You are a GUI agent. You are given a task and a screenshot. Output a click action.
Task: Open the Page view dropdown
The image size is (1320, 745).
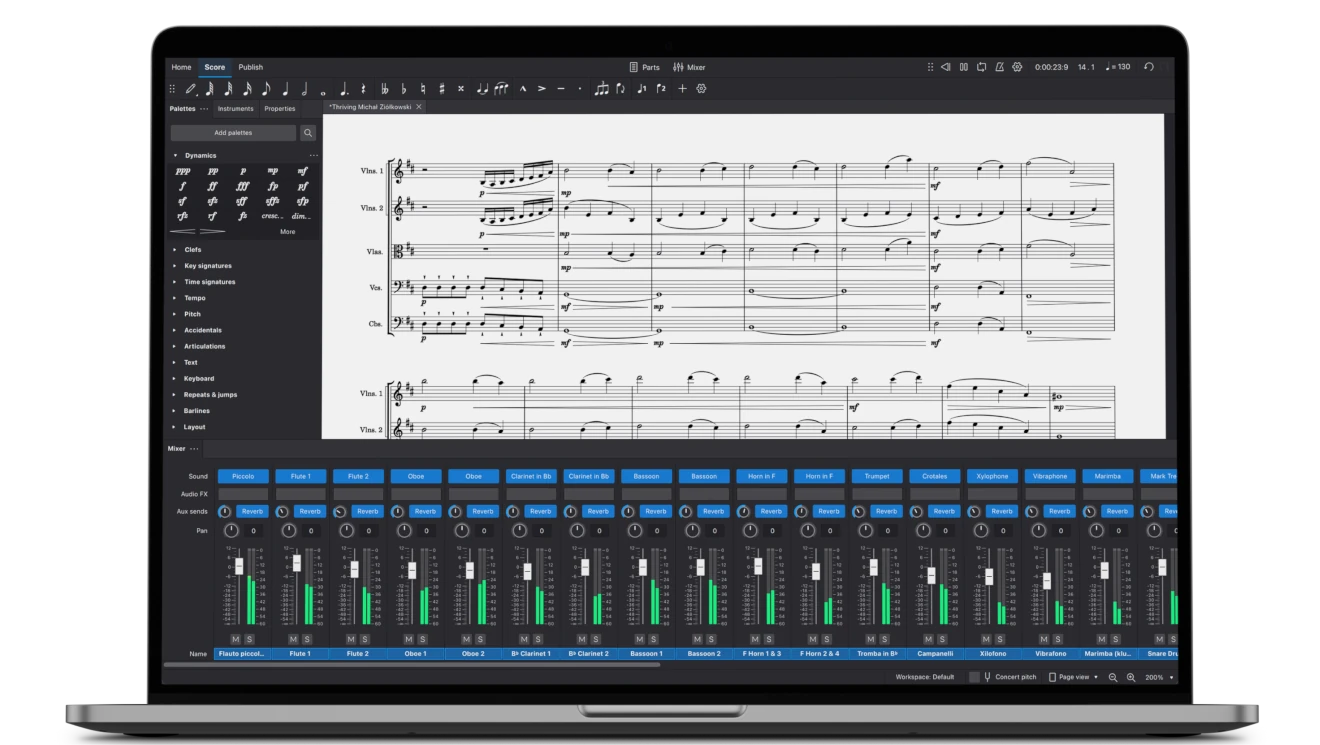[1073, 677]
